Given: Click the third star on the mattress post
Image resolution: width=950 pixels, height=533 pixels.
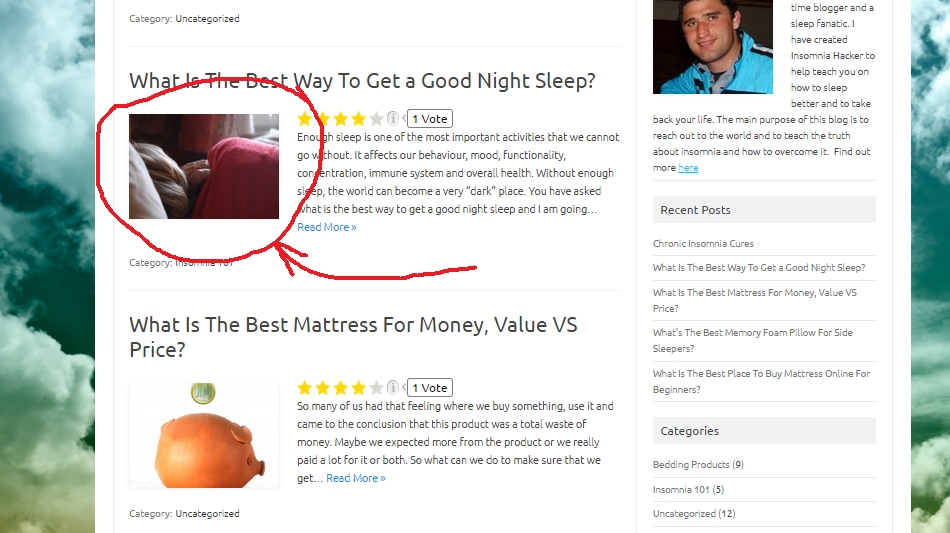Looking at the screenshot, I should click(x=340, y=388).
